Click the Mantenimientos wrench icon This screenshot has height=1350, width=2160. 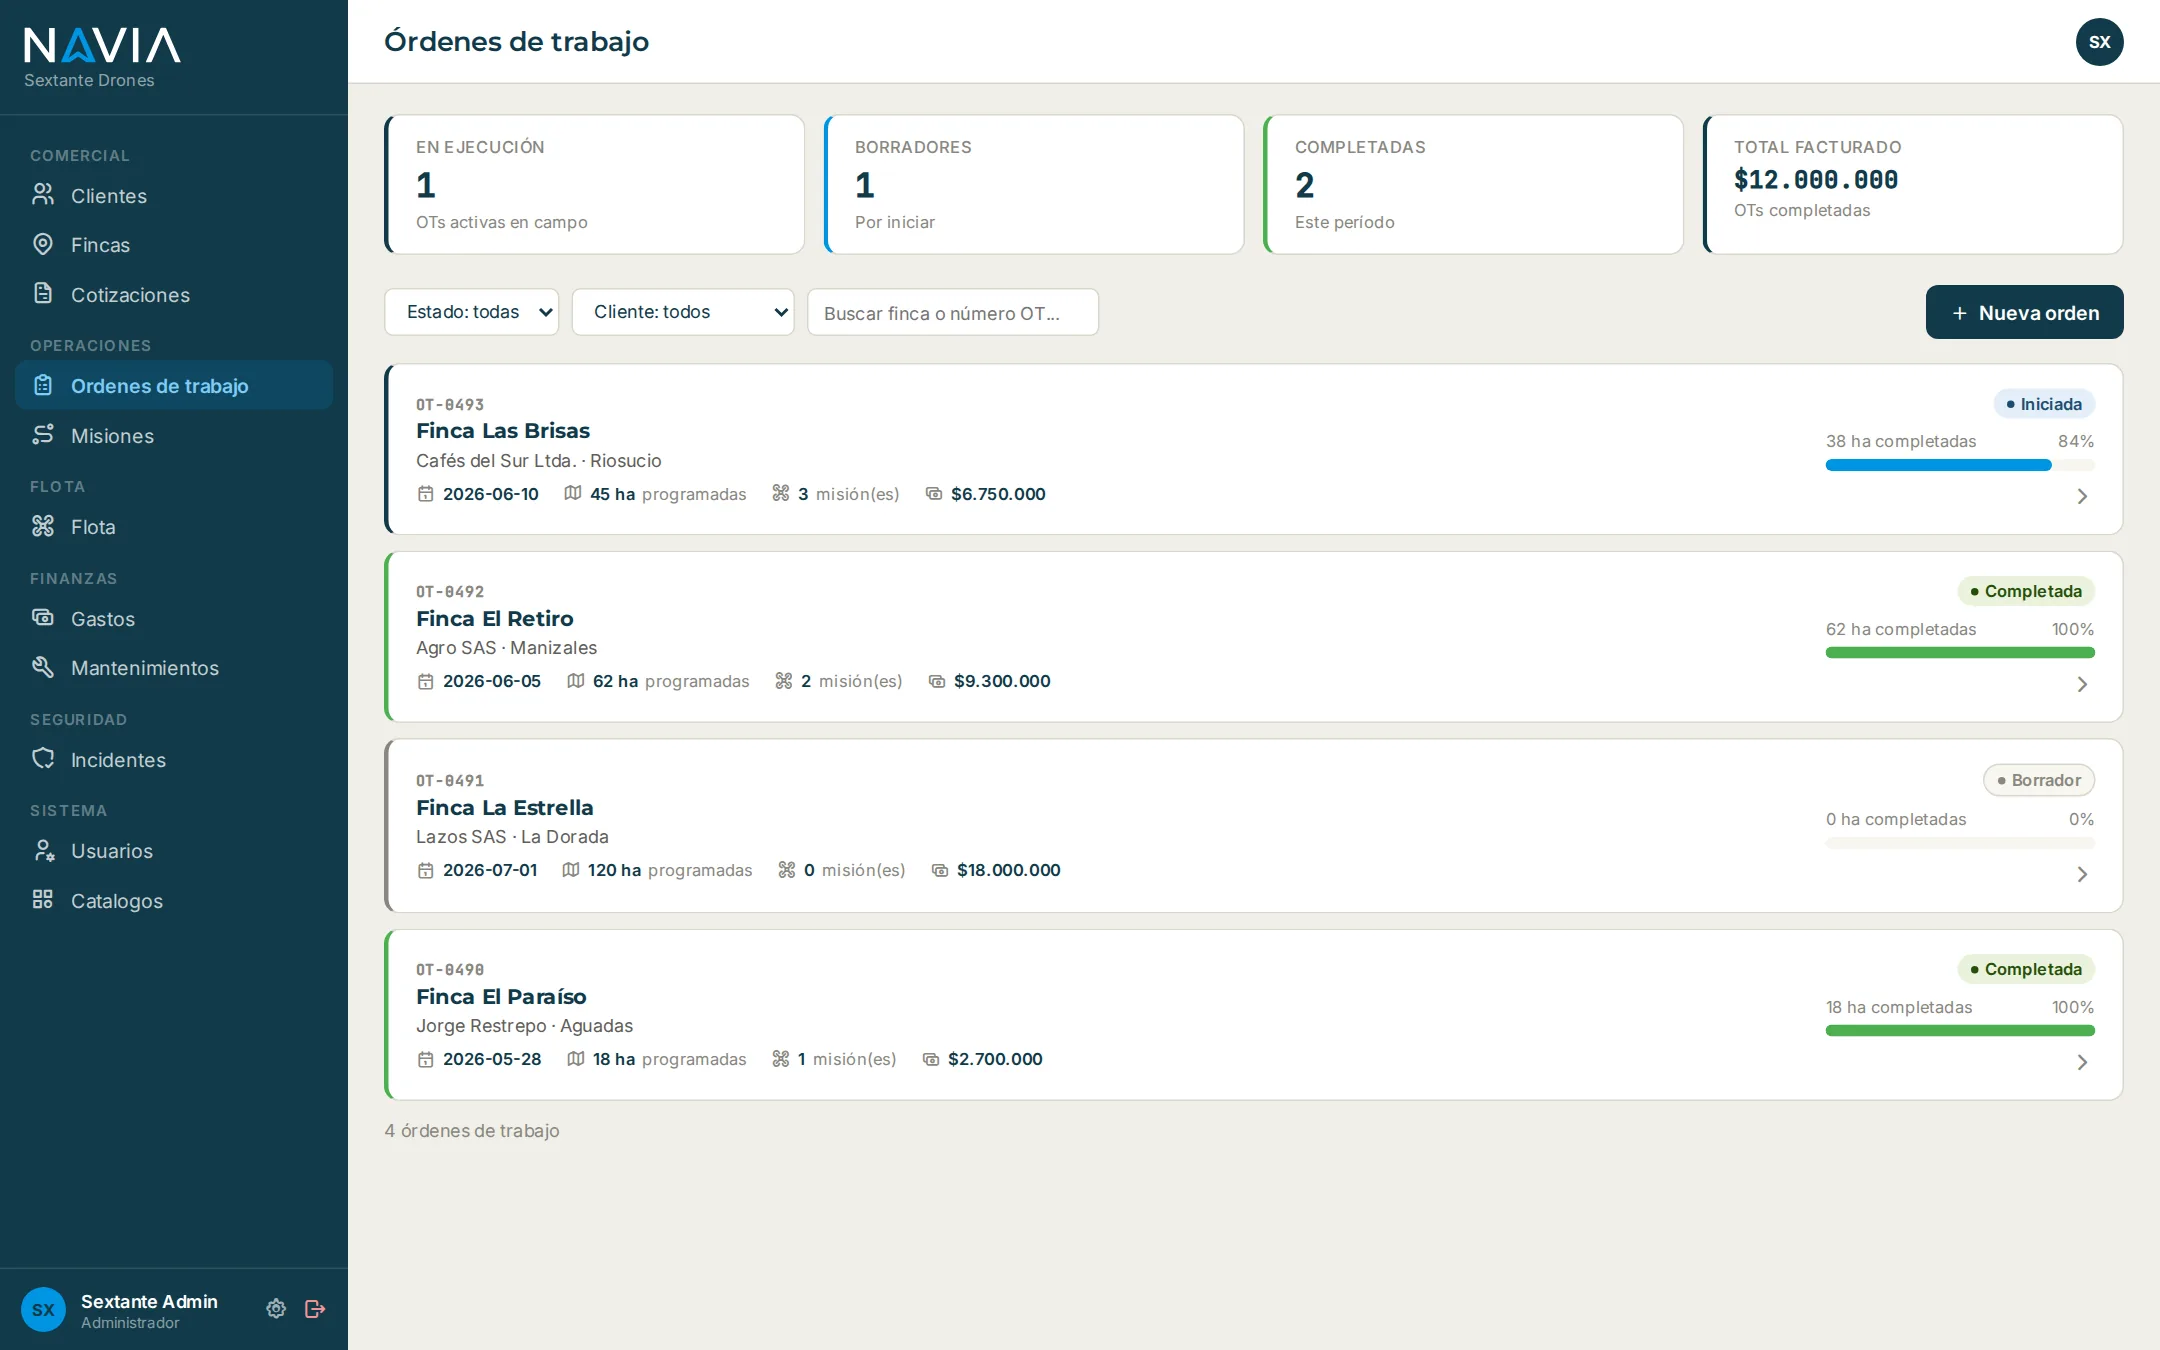pos(43,667)
